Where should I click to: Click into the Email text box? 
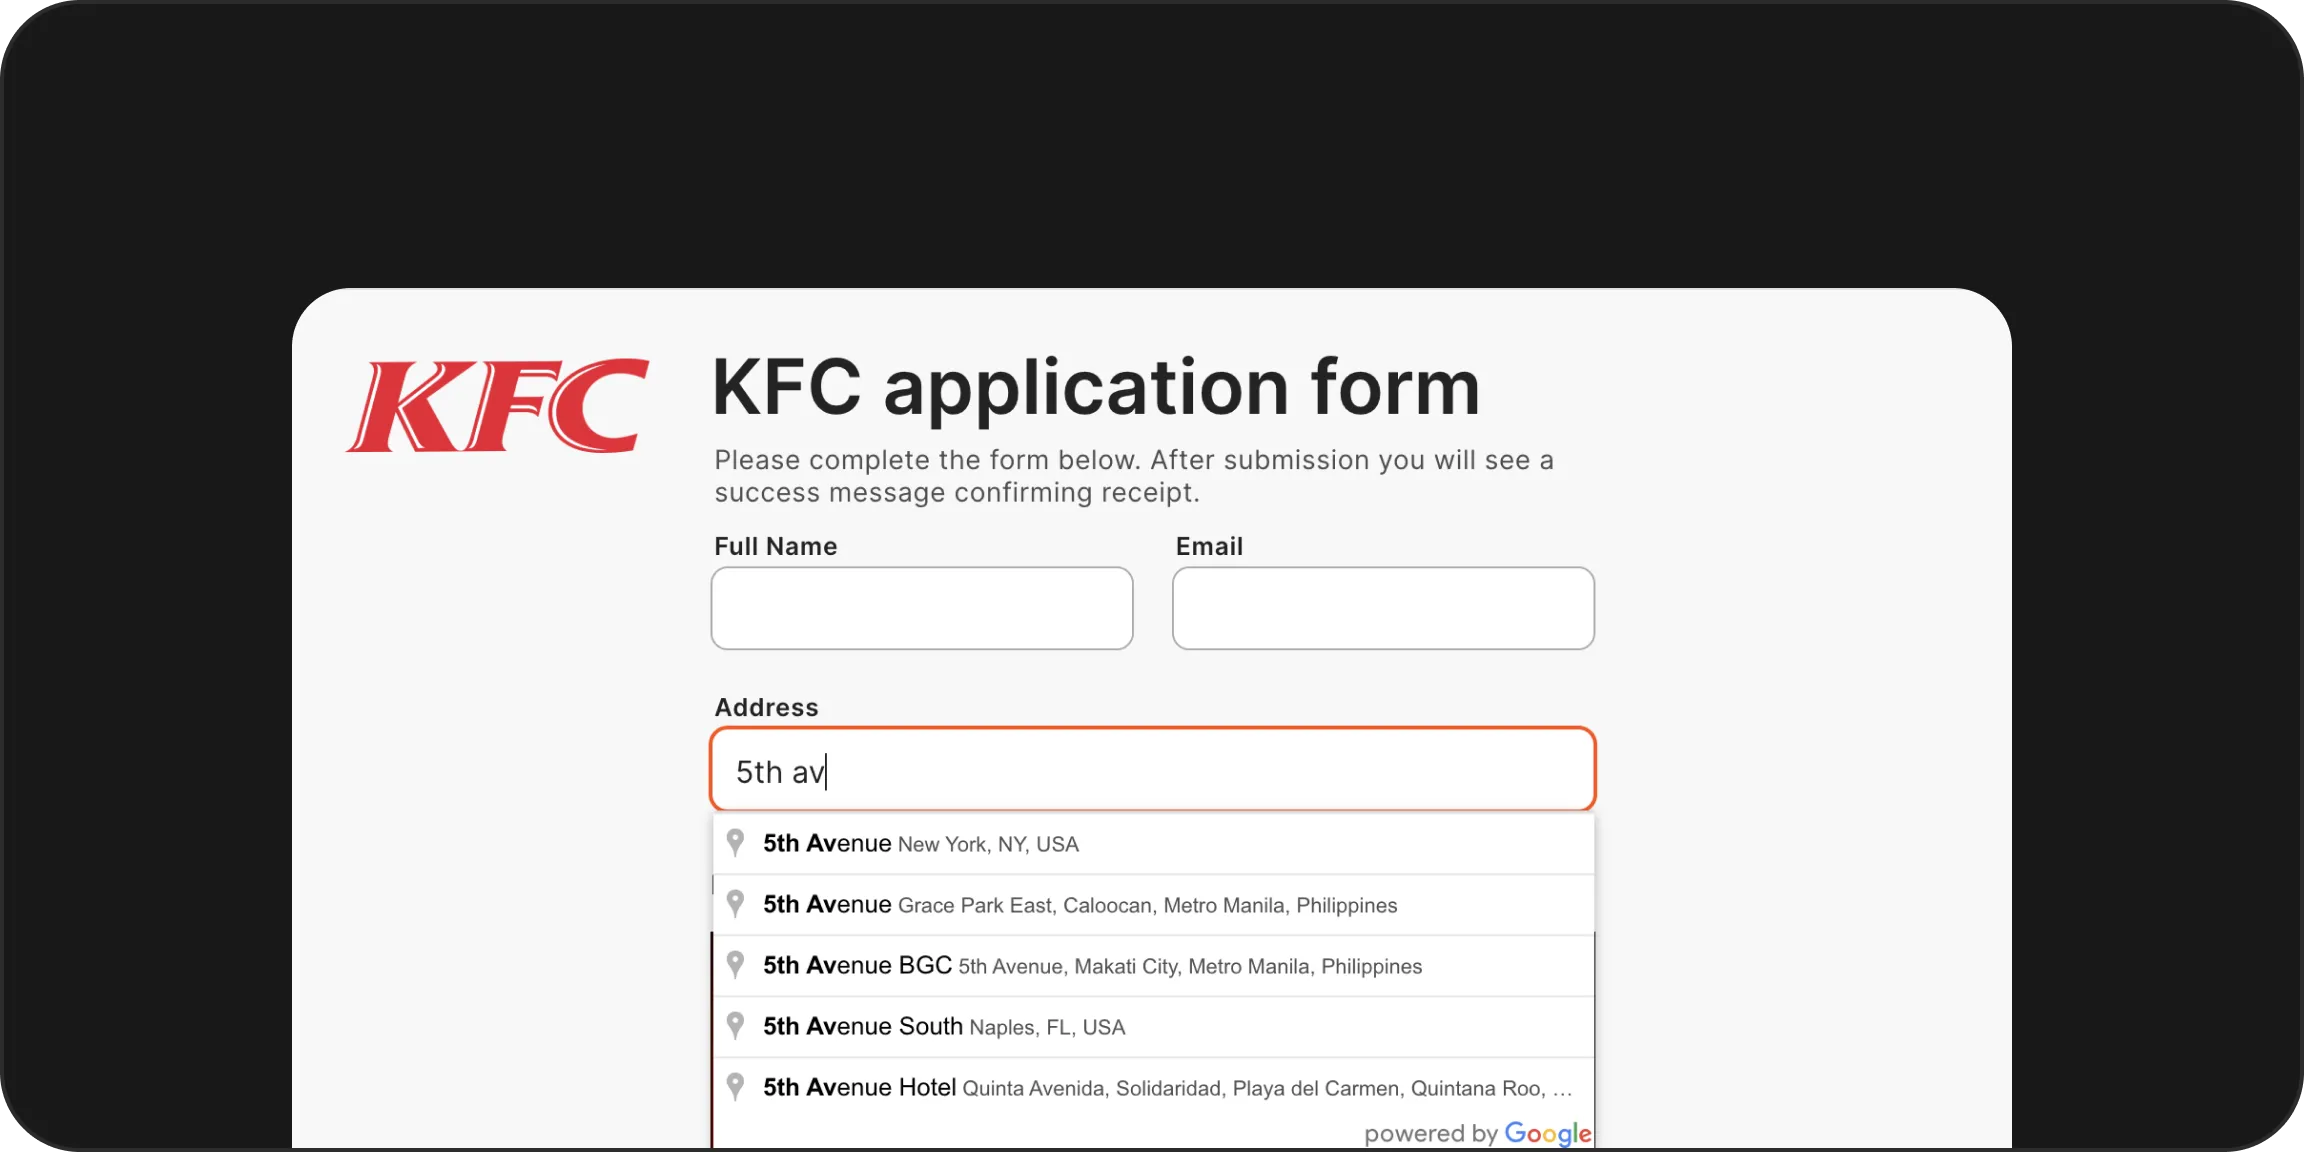1383,608
